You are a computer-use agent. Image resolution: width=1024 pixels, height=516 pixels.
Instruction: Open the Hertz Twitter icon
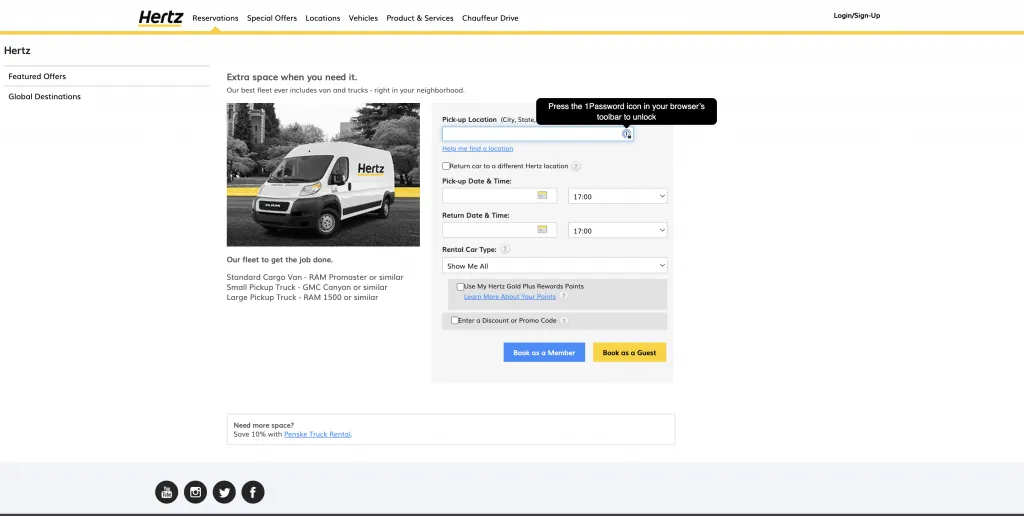pyautogui.click(x=224, y=492)
